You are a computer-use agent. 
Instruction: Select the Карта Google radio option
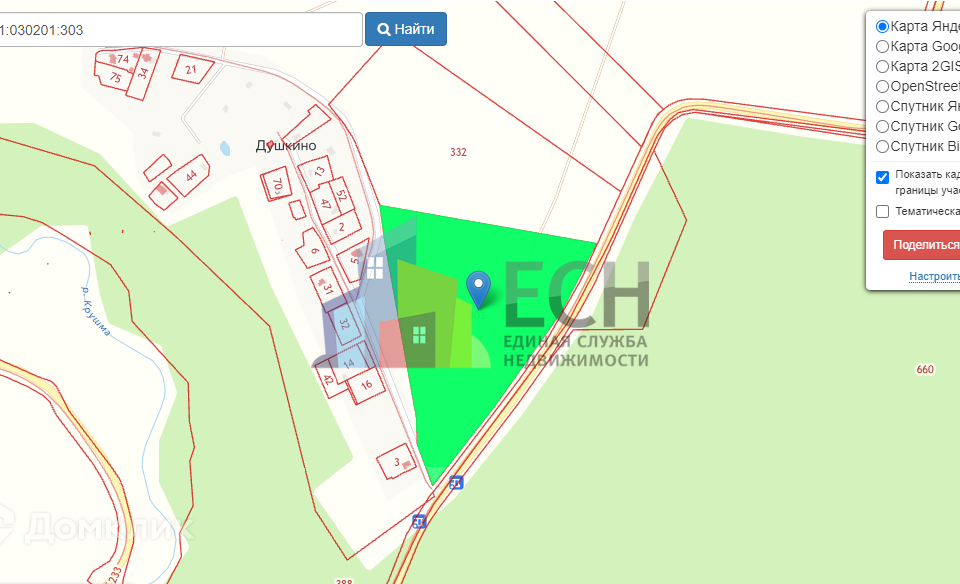click(x=882, y=47)
